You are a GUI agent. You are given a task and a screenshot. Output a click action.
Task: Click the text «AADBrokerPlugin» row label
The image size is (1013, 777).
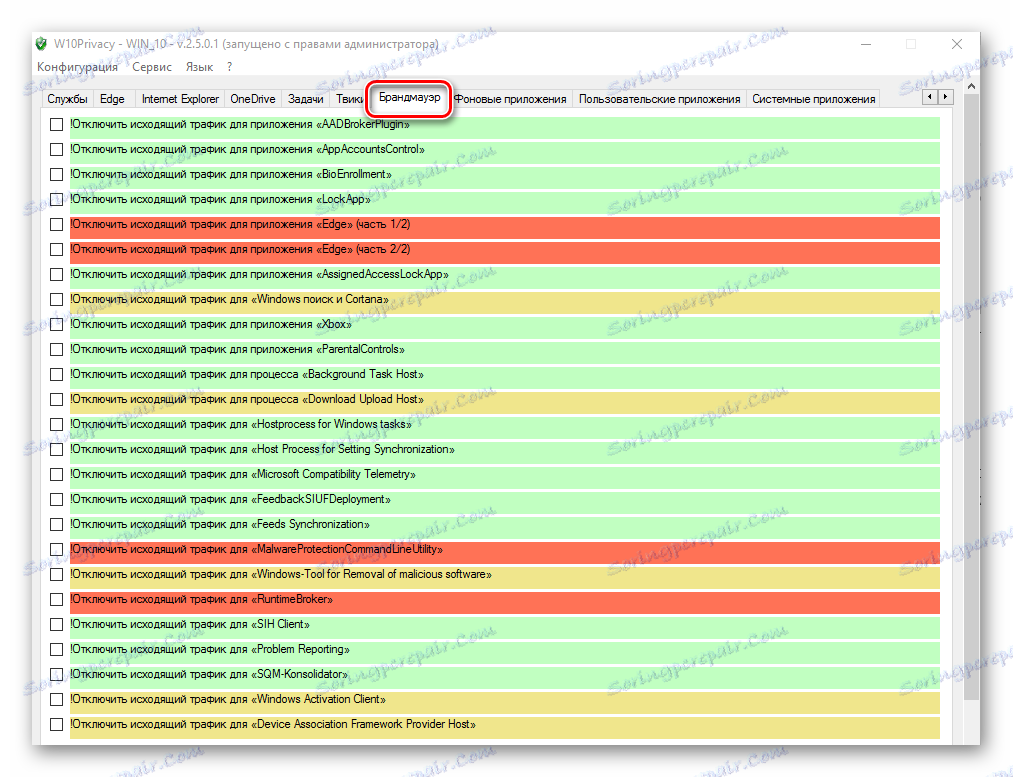tap(240, 124)
